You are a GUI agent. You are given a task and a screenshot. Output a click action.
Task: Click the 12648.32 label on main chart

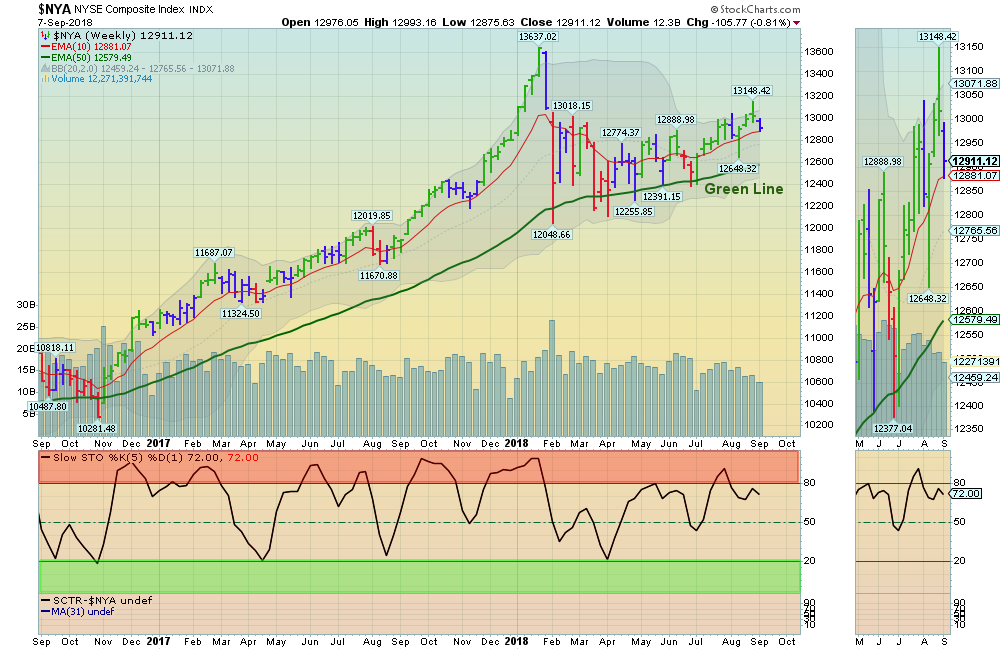click(738, 169)
